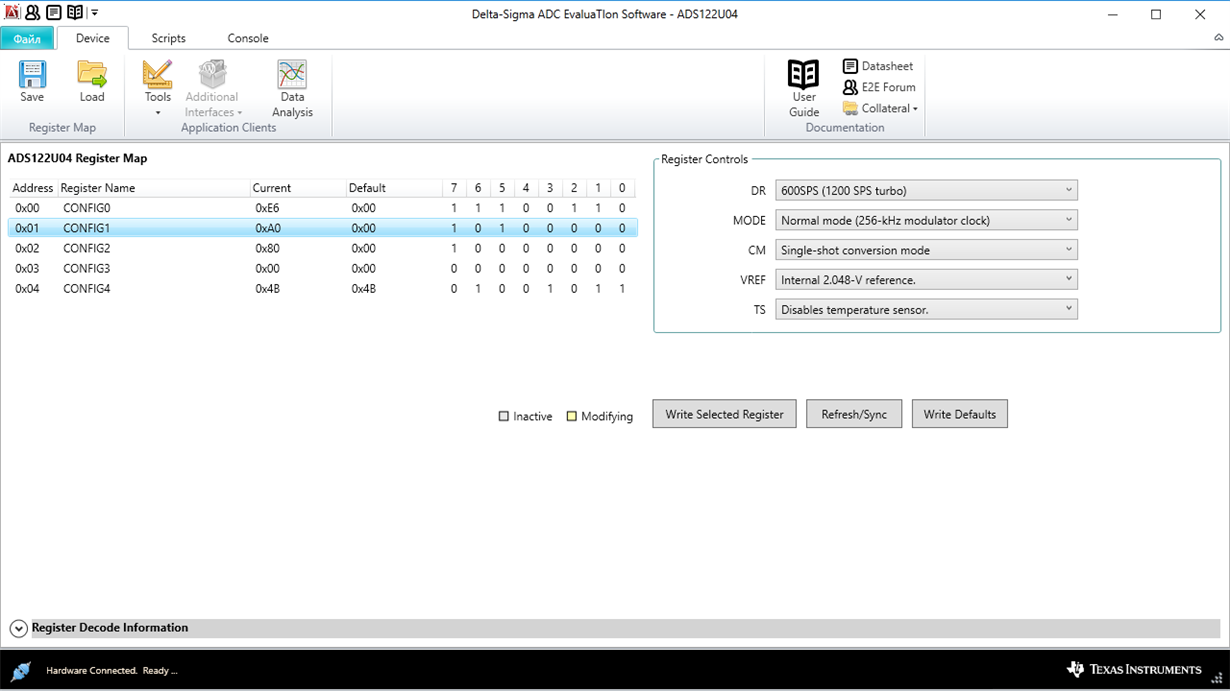Select the CONFIG0 register row
This screenshot has height=691, width=1230.
tap(323, 208)
